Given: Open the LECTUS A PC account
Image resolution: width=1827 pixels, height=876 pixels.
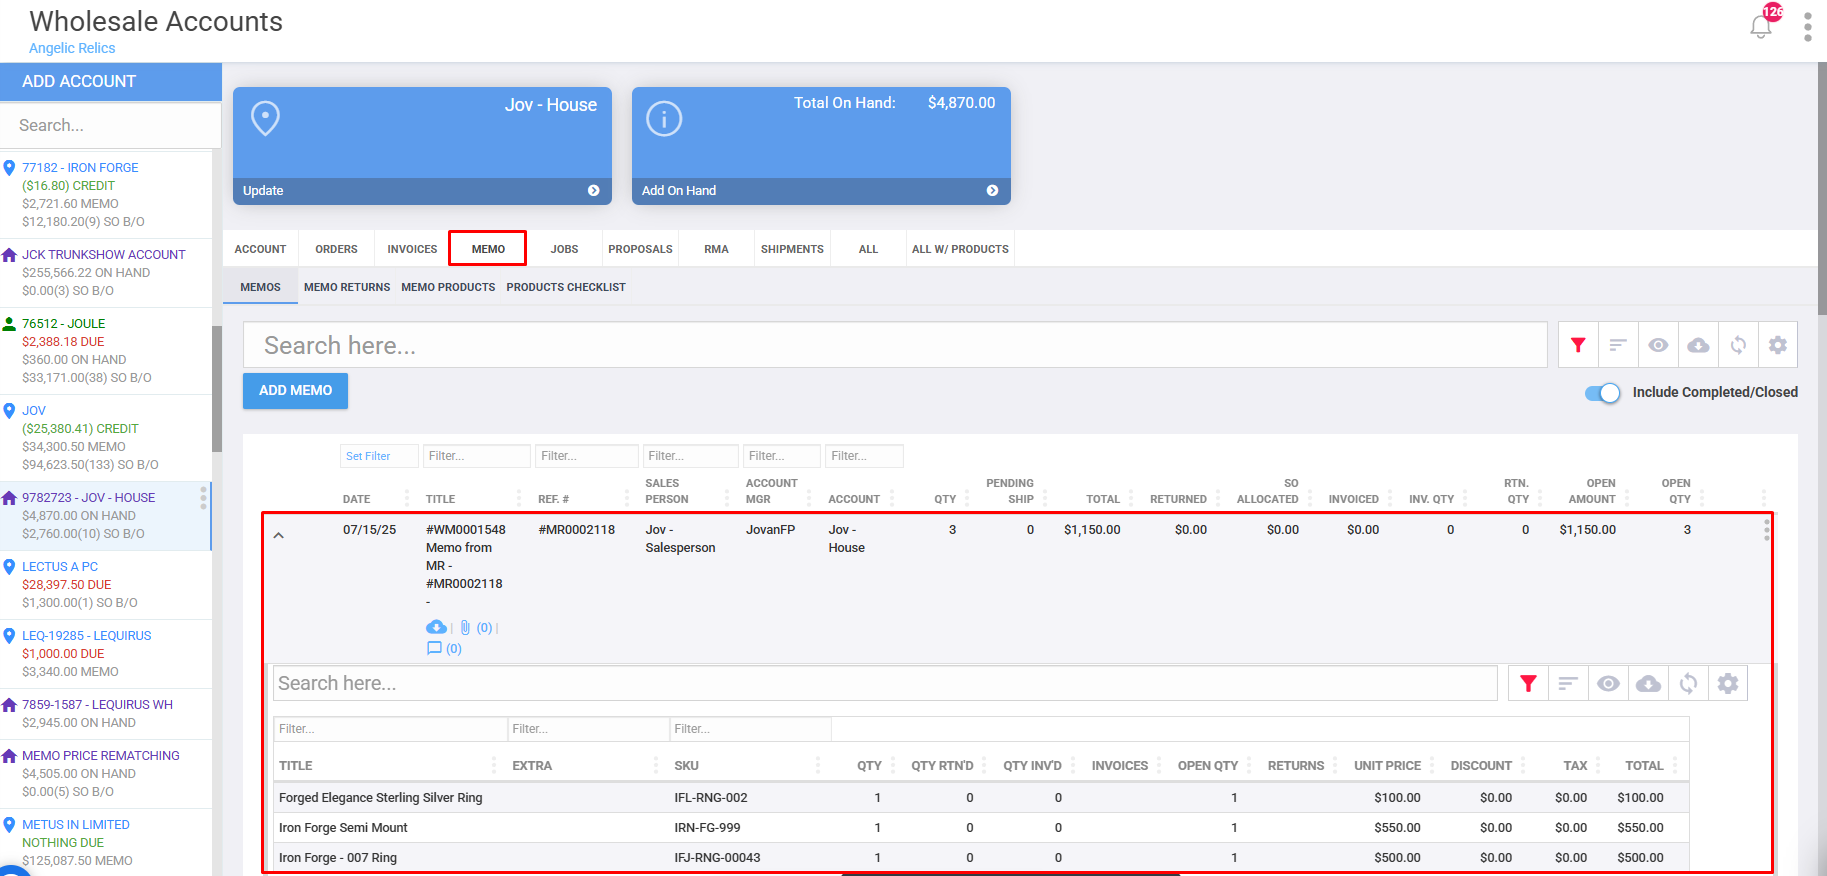Looking at the screenshot, I should coord(60,567).
